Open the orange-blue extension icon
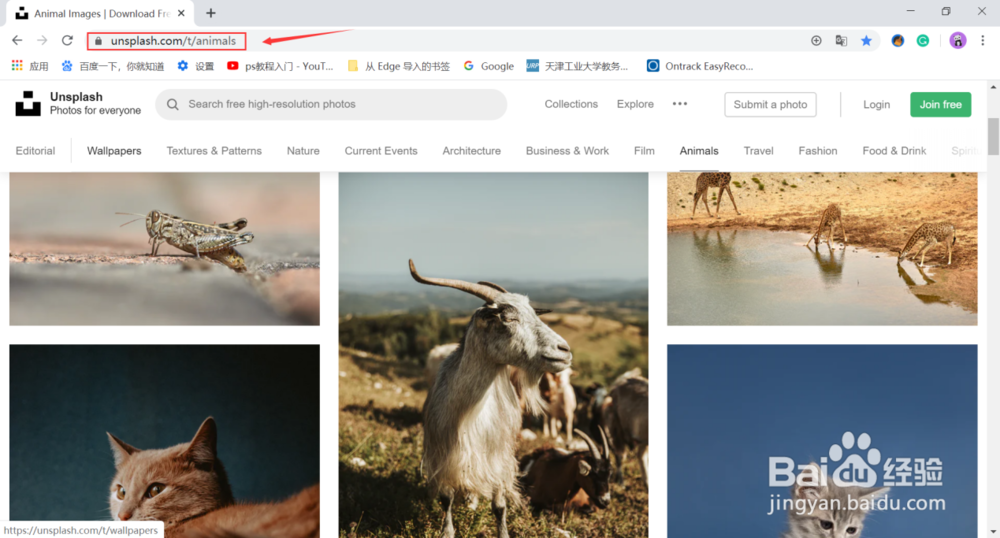Screen dimensions: 1000x538 tap(897, 41)
